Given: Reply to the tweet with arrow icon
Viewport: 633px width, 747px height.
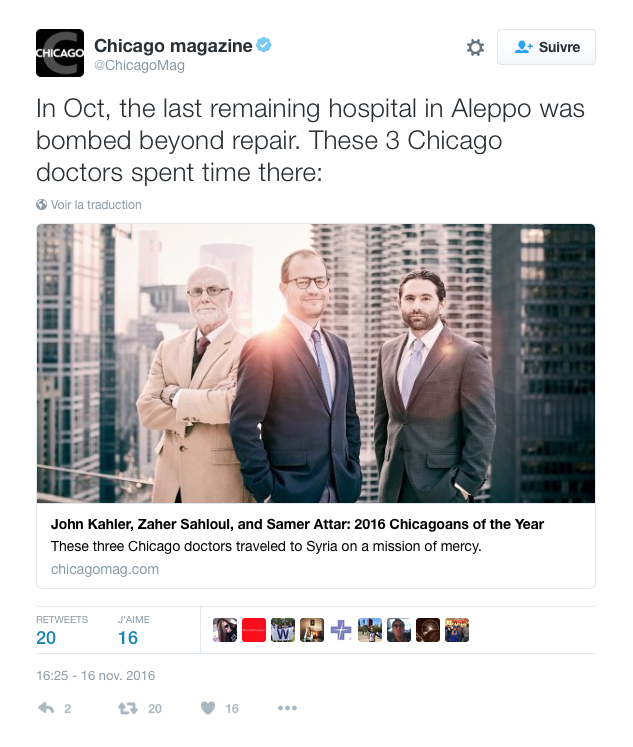Looking at the screenshot, I should (46, 708).
